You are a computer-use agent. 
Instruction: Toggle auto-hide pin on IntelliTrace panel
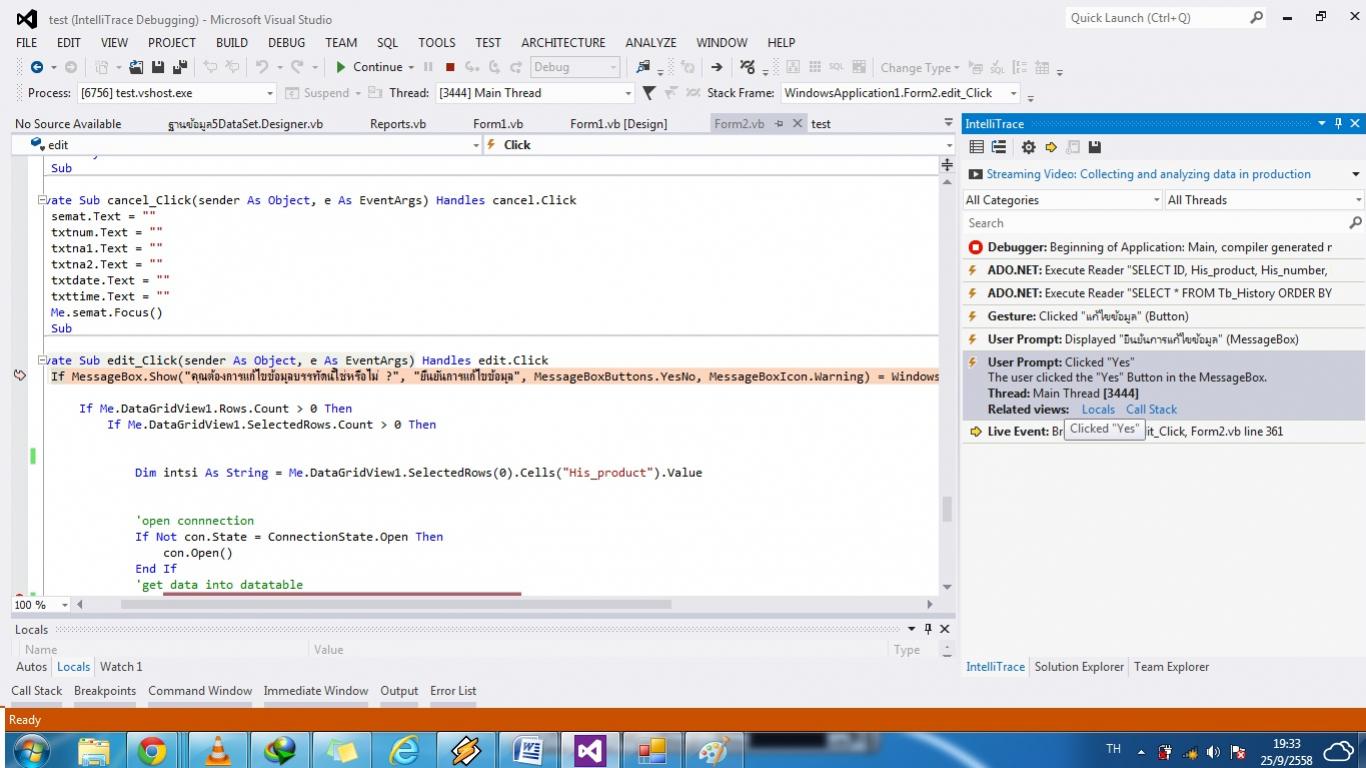pyautogui.click(x=1338, y=123)
